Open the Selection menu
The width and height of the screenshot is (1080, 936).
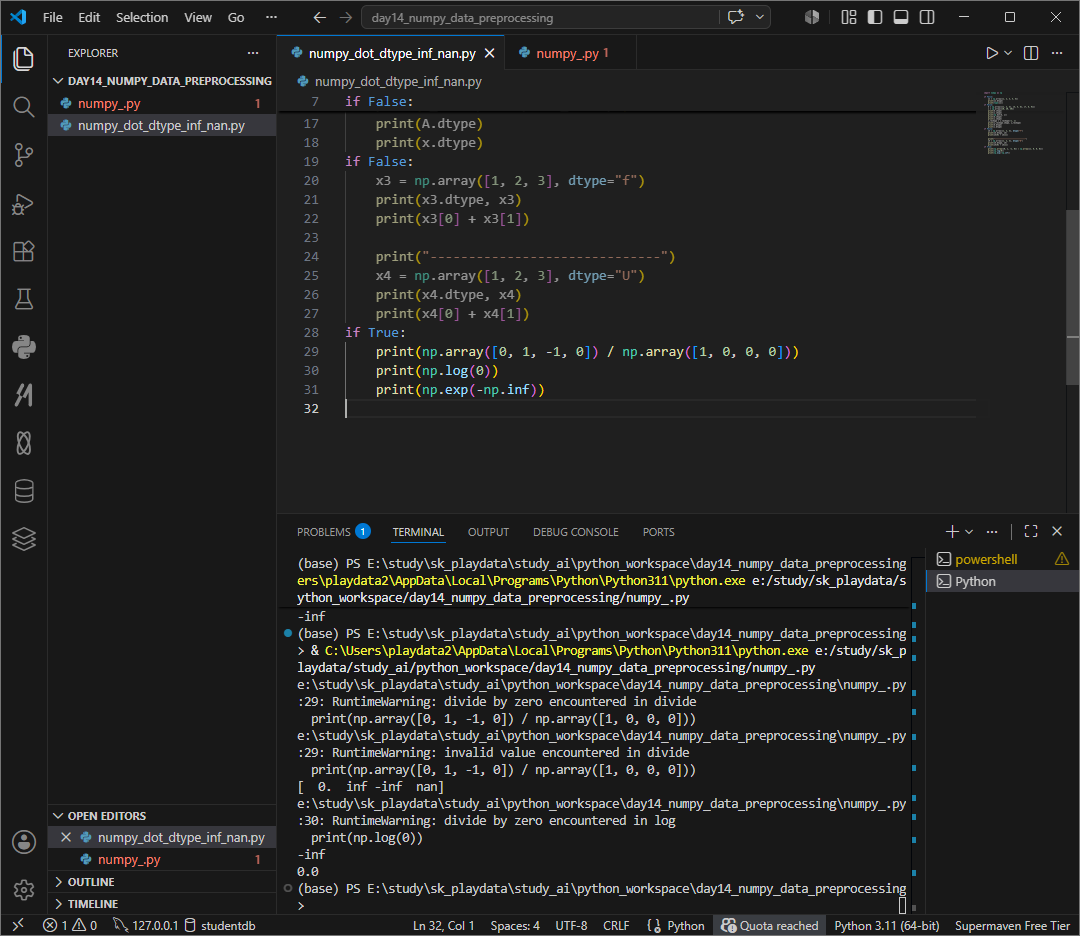coord(142,17)
